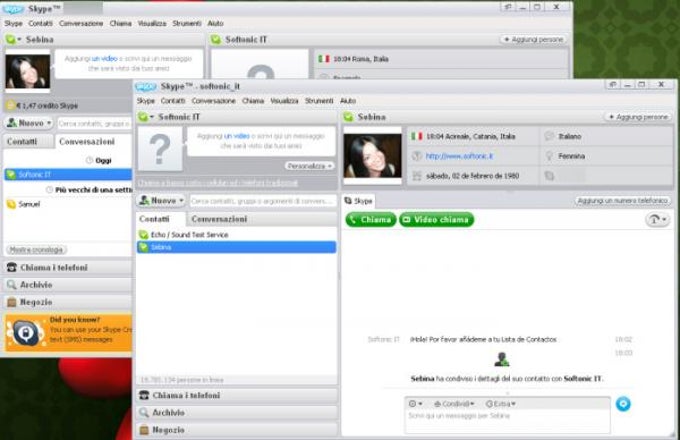The image size is (680, 440).
Task: Open Visualizza menu in softonic_it window
Action: (x=284, y=101)
